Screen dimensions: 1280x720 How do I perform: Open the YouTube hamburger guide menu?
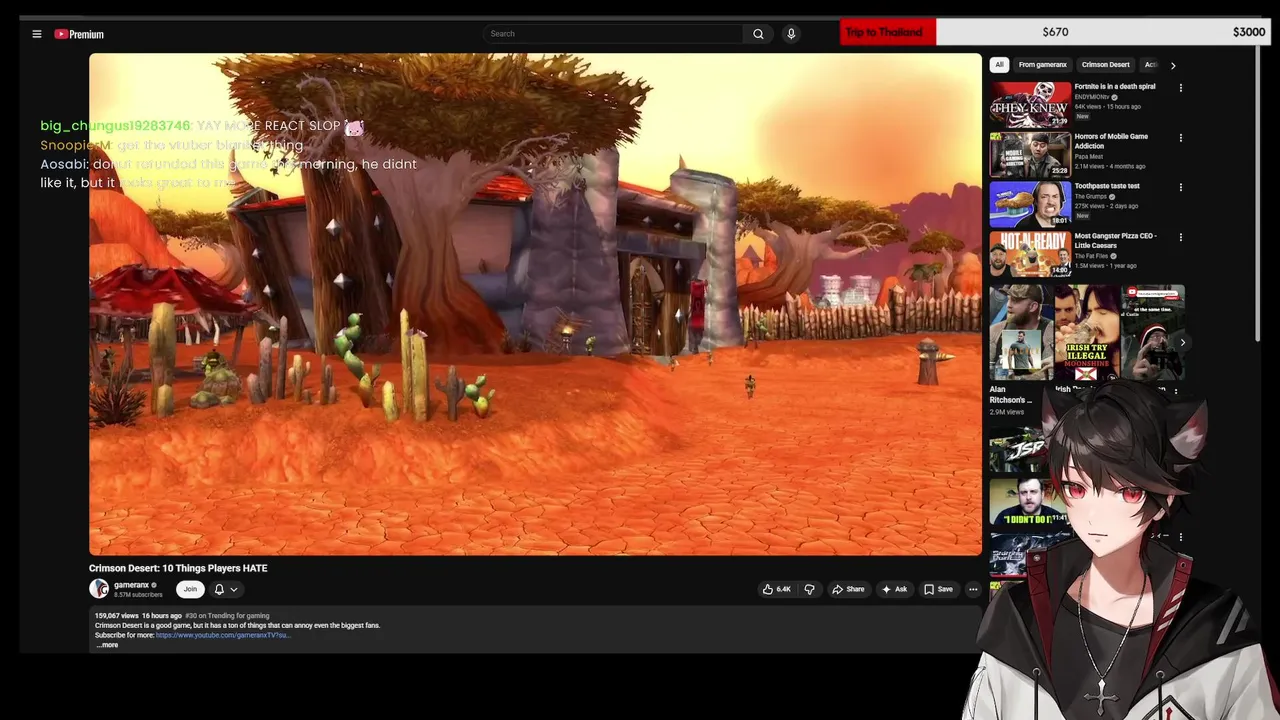(x=37, y=34)
